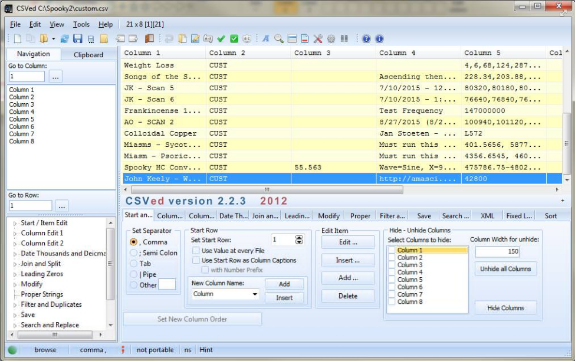This screenshot has height=362, width=576.
Task: Click the two vertical bars columns icon
Action: pyautogui.click(x=344, y=38)
